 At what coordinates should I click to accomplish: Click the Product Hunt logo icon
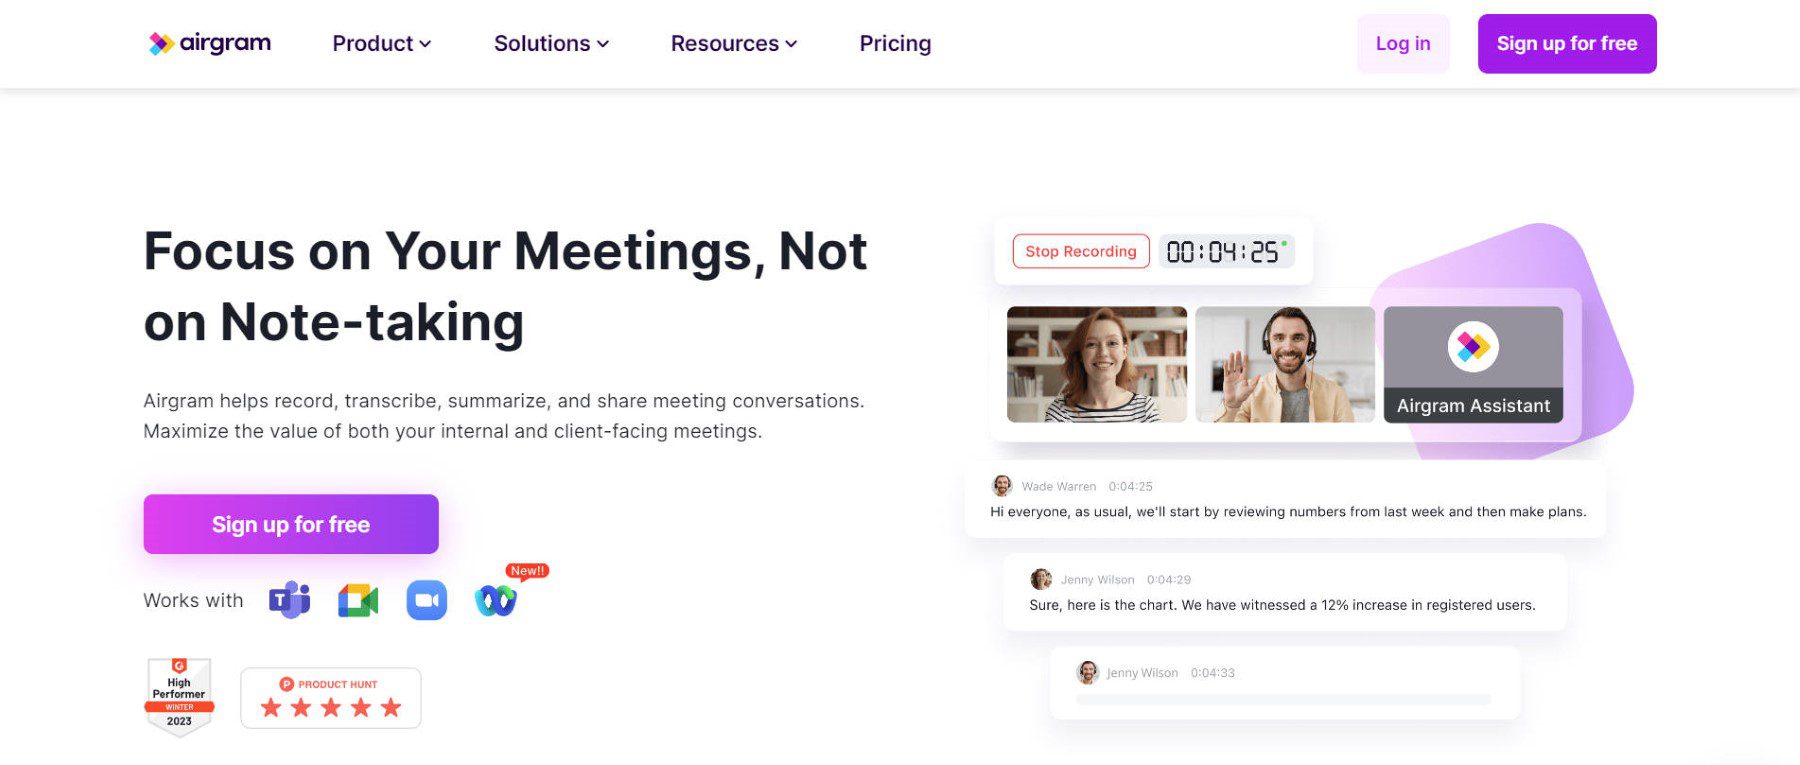(x=288, y=684)
